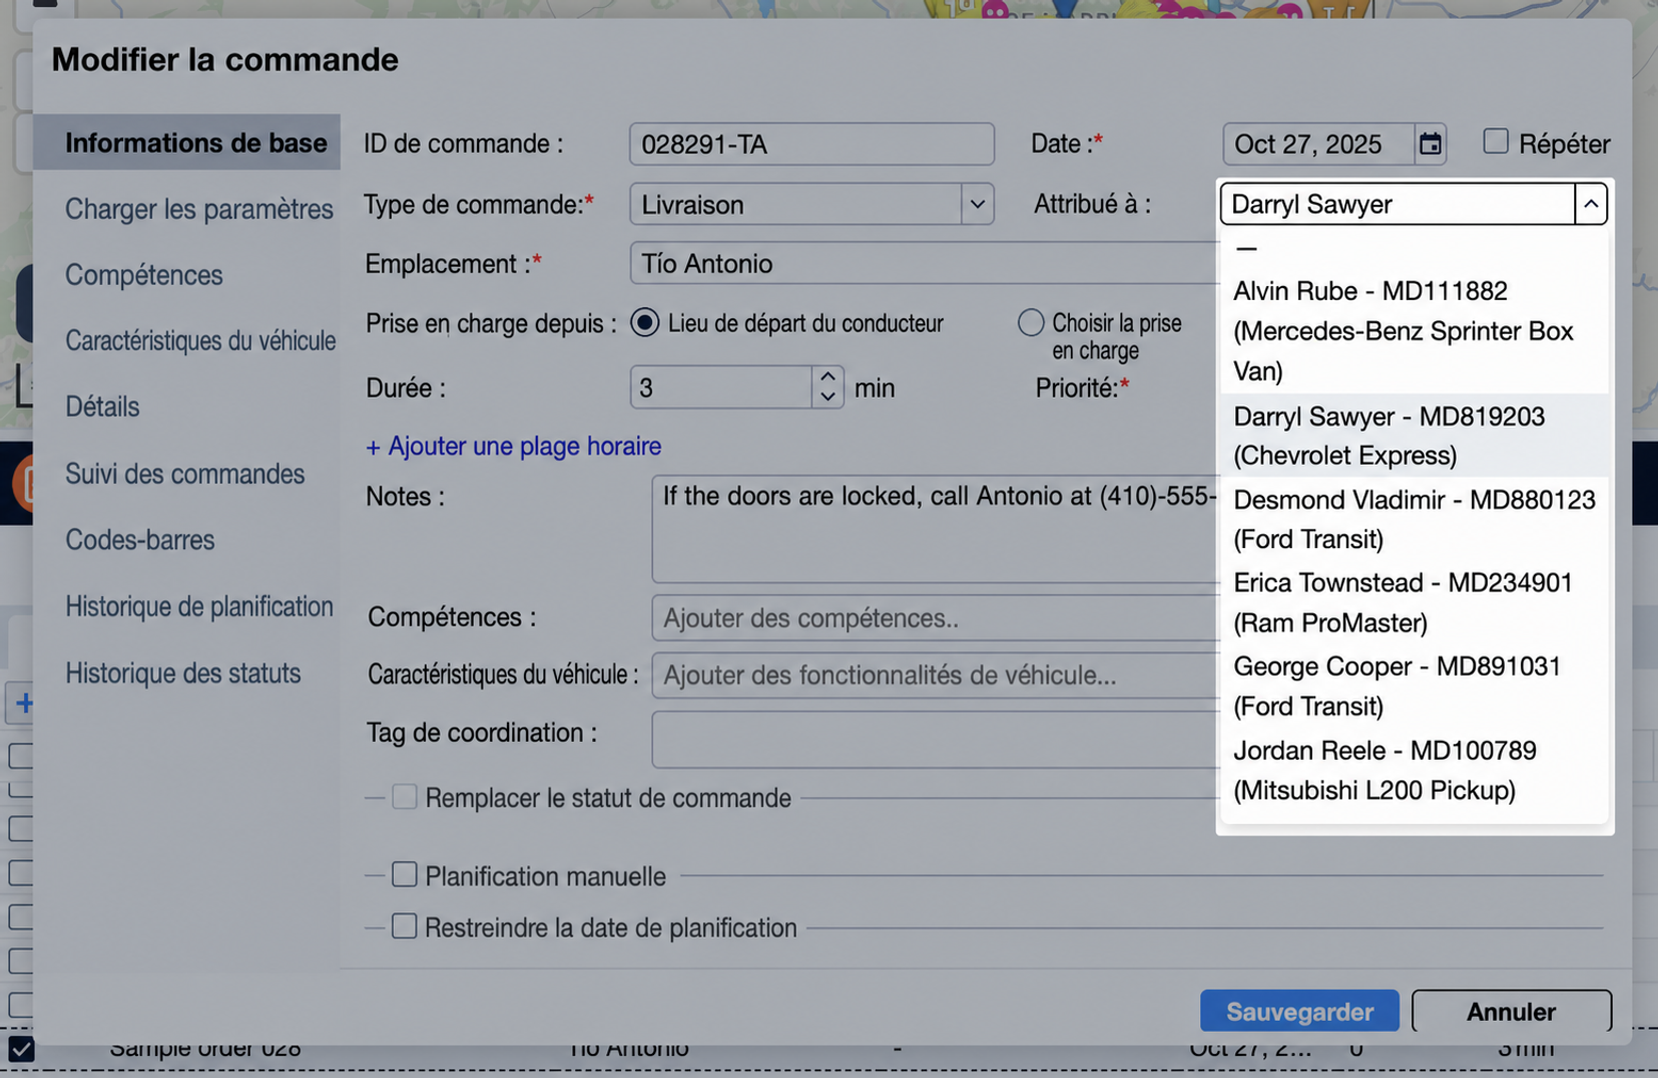The image size is (1658, 1078).
Task: Focus the Emplacement field Tío Antonio
Action: pos(925,264)
